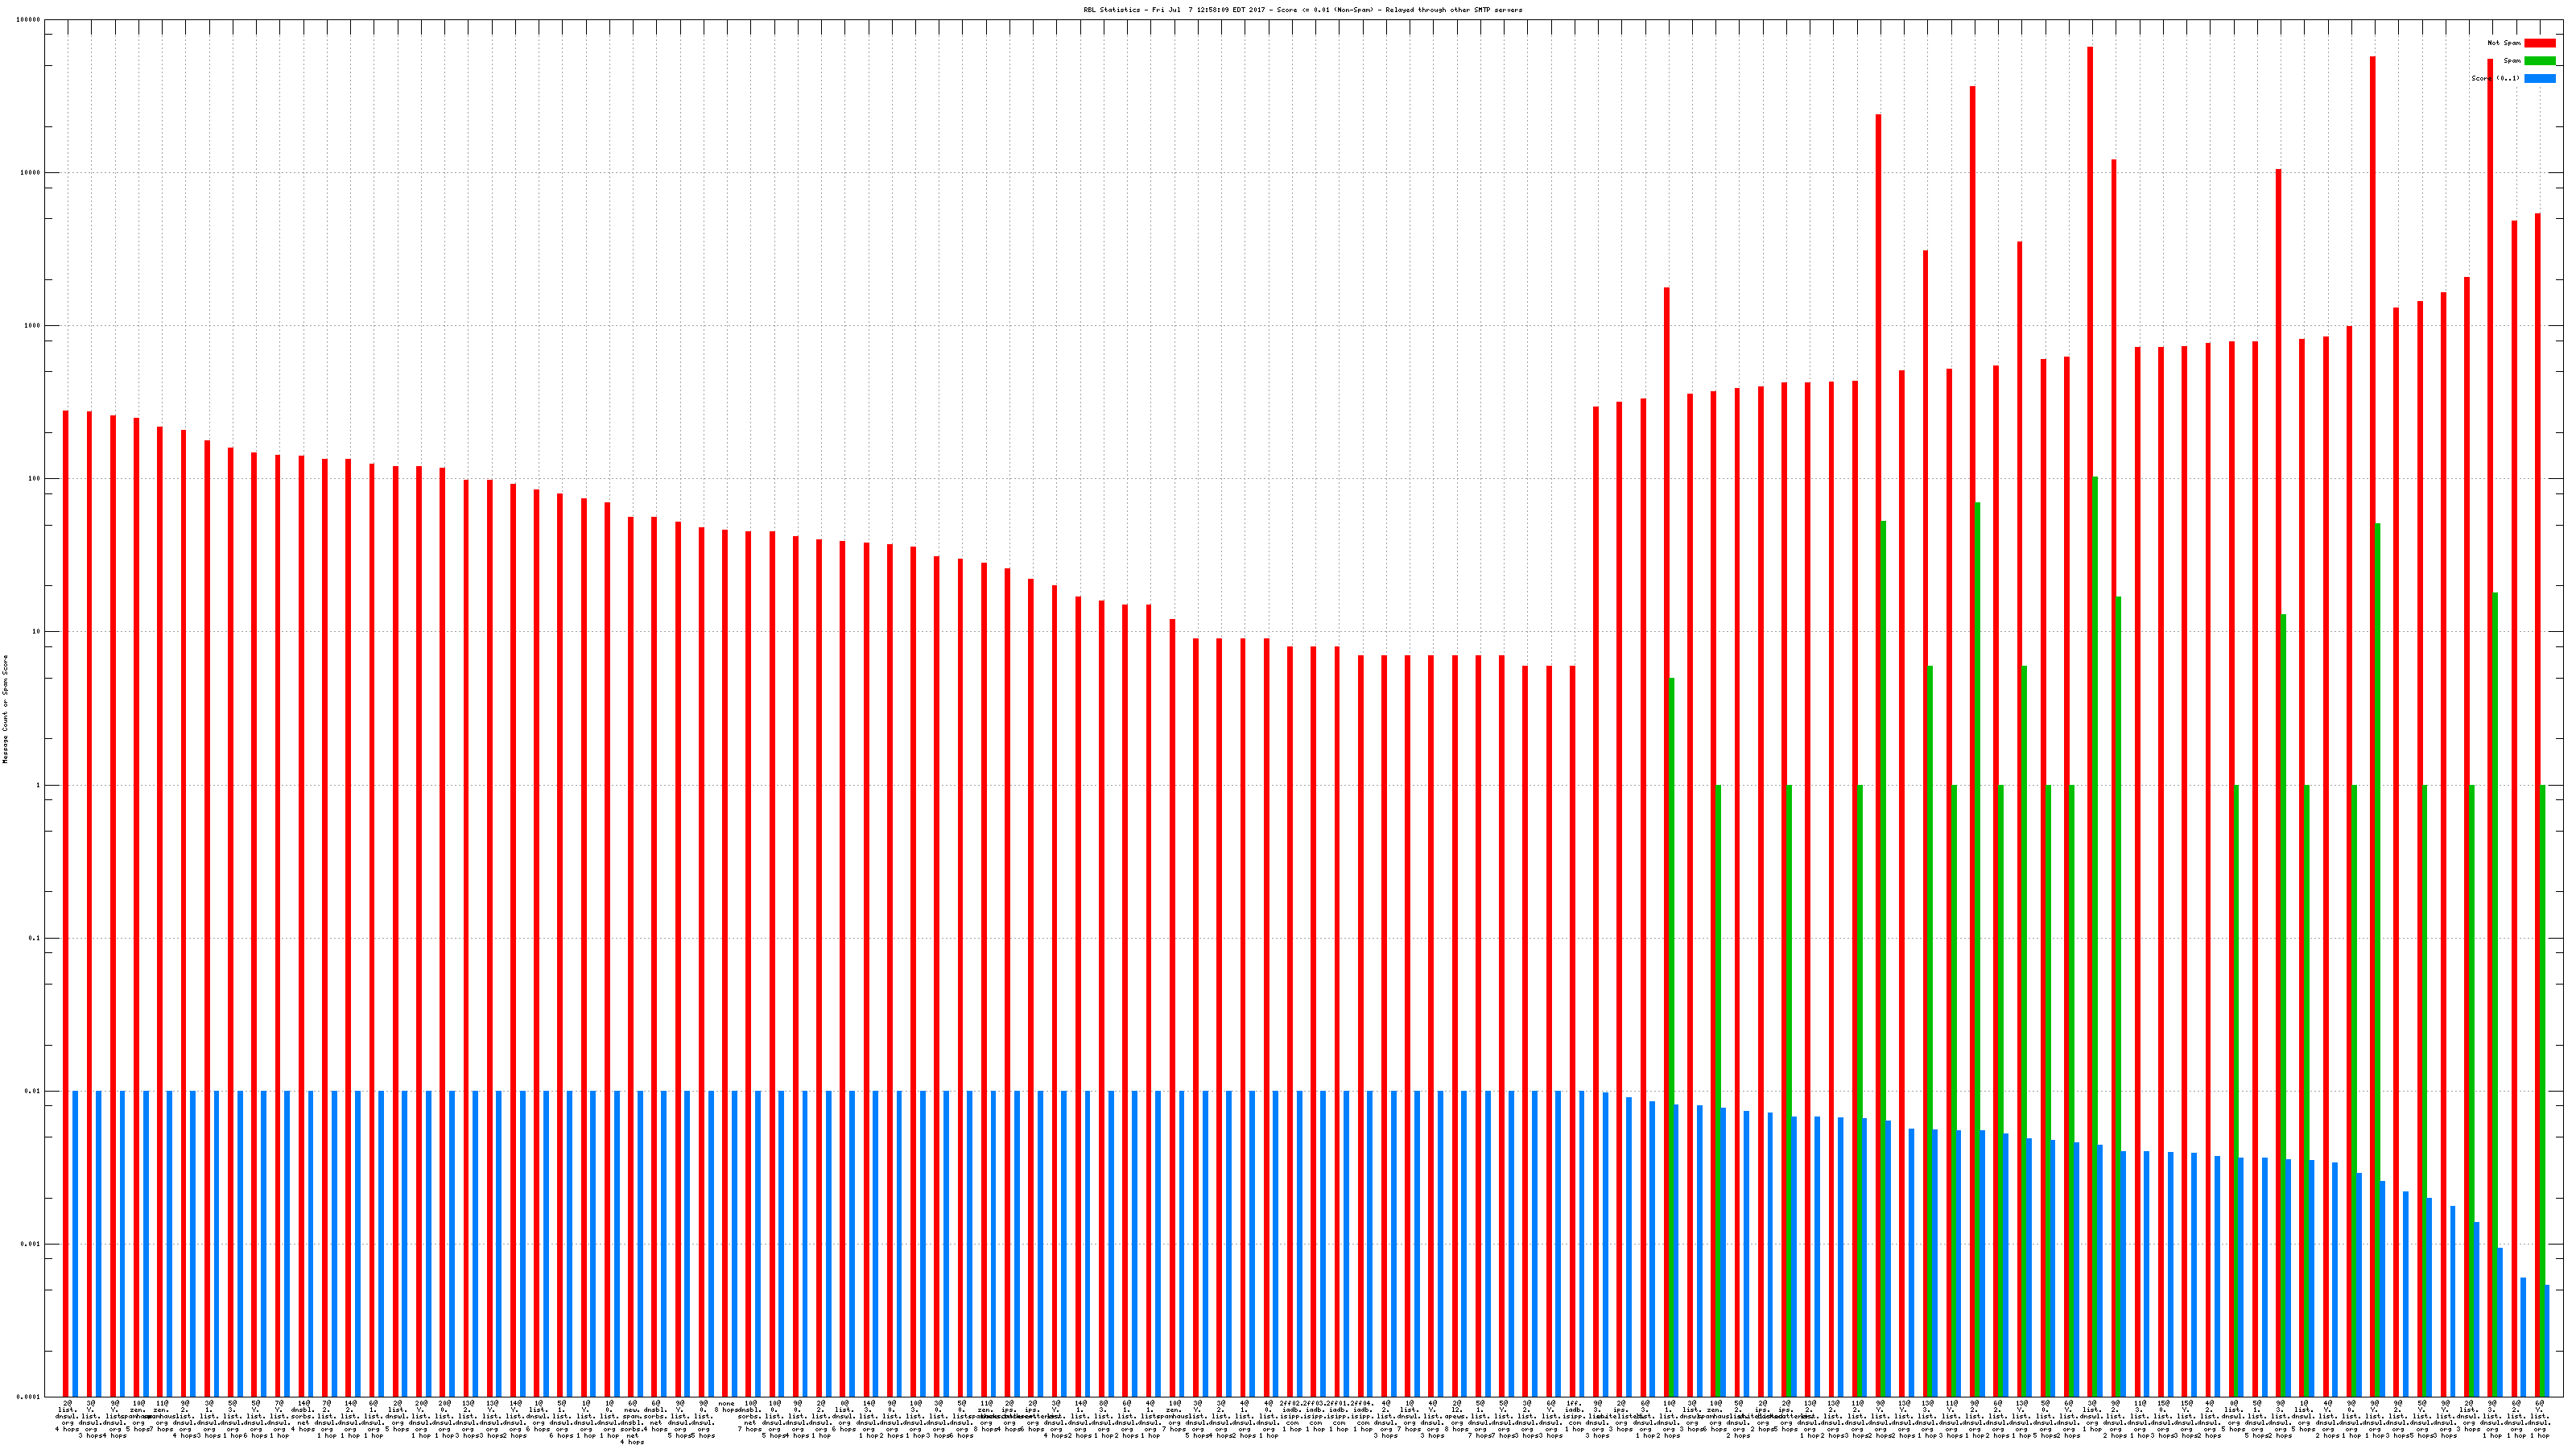Click the 'Score (0..1)' legend label
This screenshot has width=2576, height=1449.
click(2495, 78)
